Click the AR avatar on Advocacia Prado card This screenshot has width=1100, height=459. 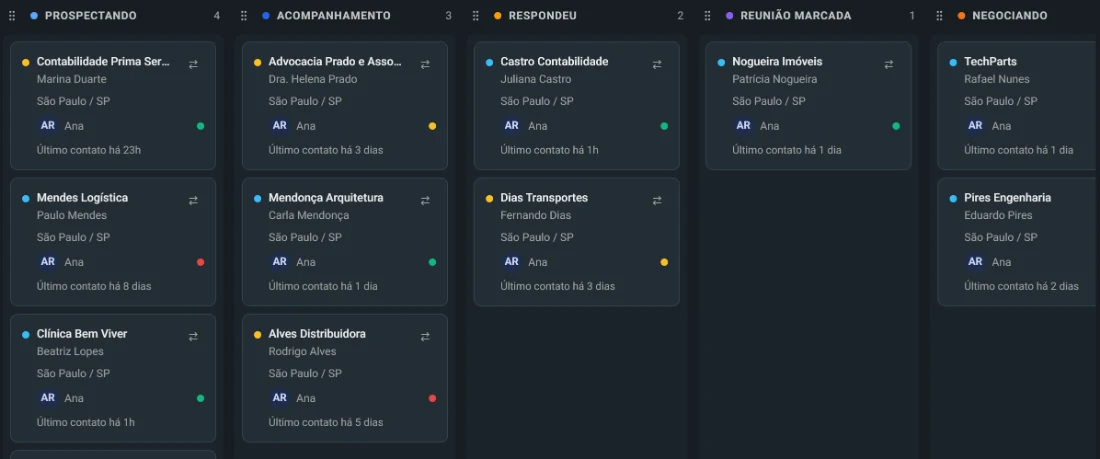point(280,126)
